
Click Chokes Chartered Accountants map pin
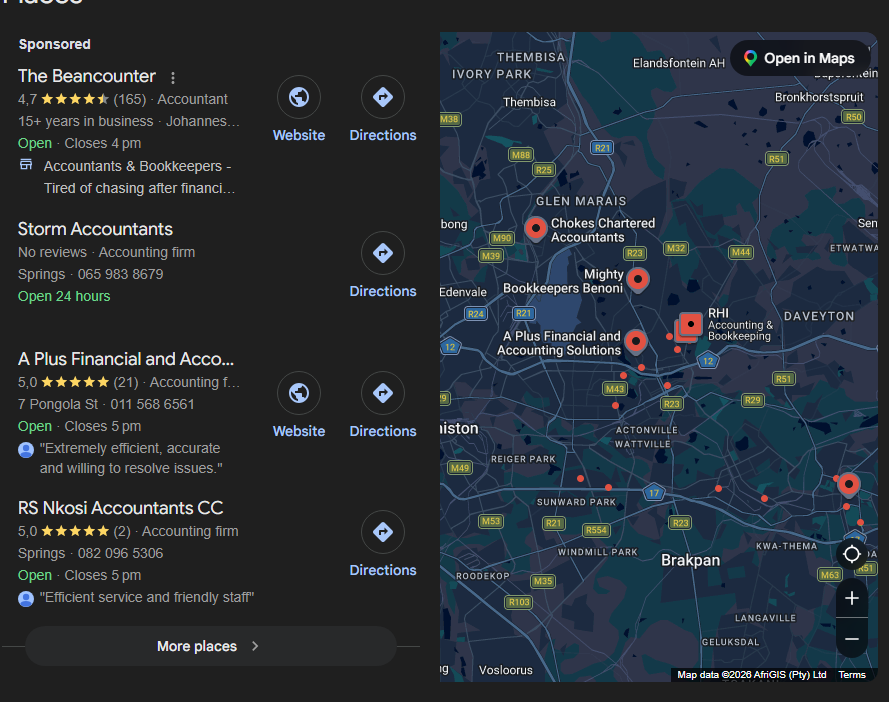[535, 229]
